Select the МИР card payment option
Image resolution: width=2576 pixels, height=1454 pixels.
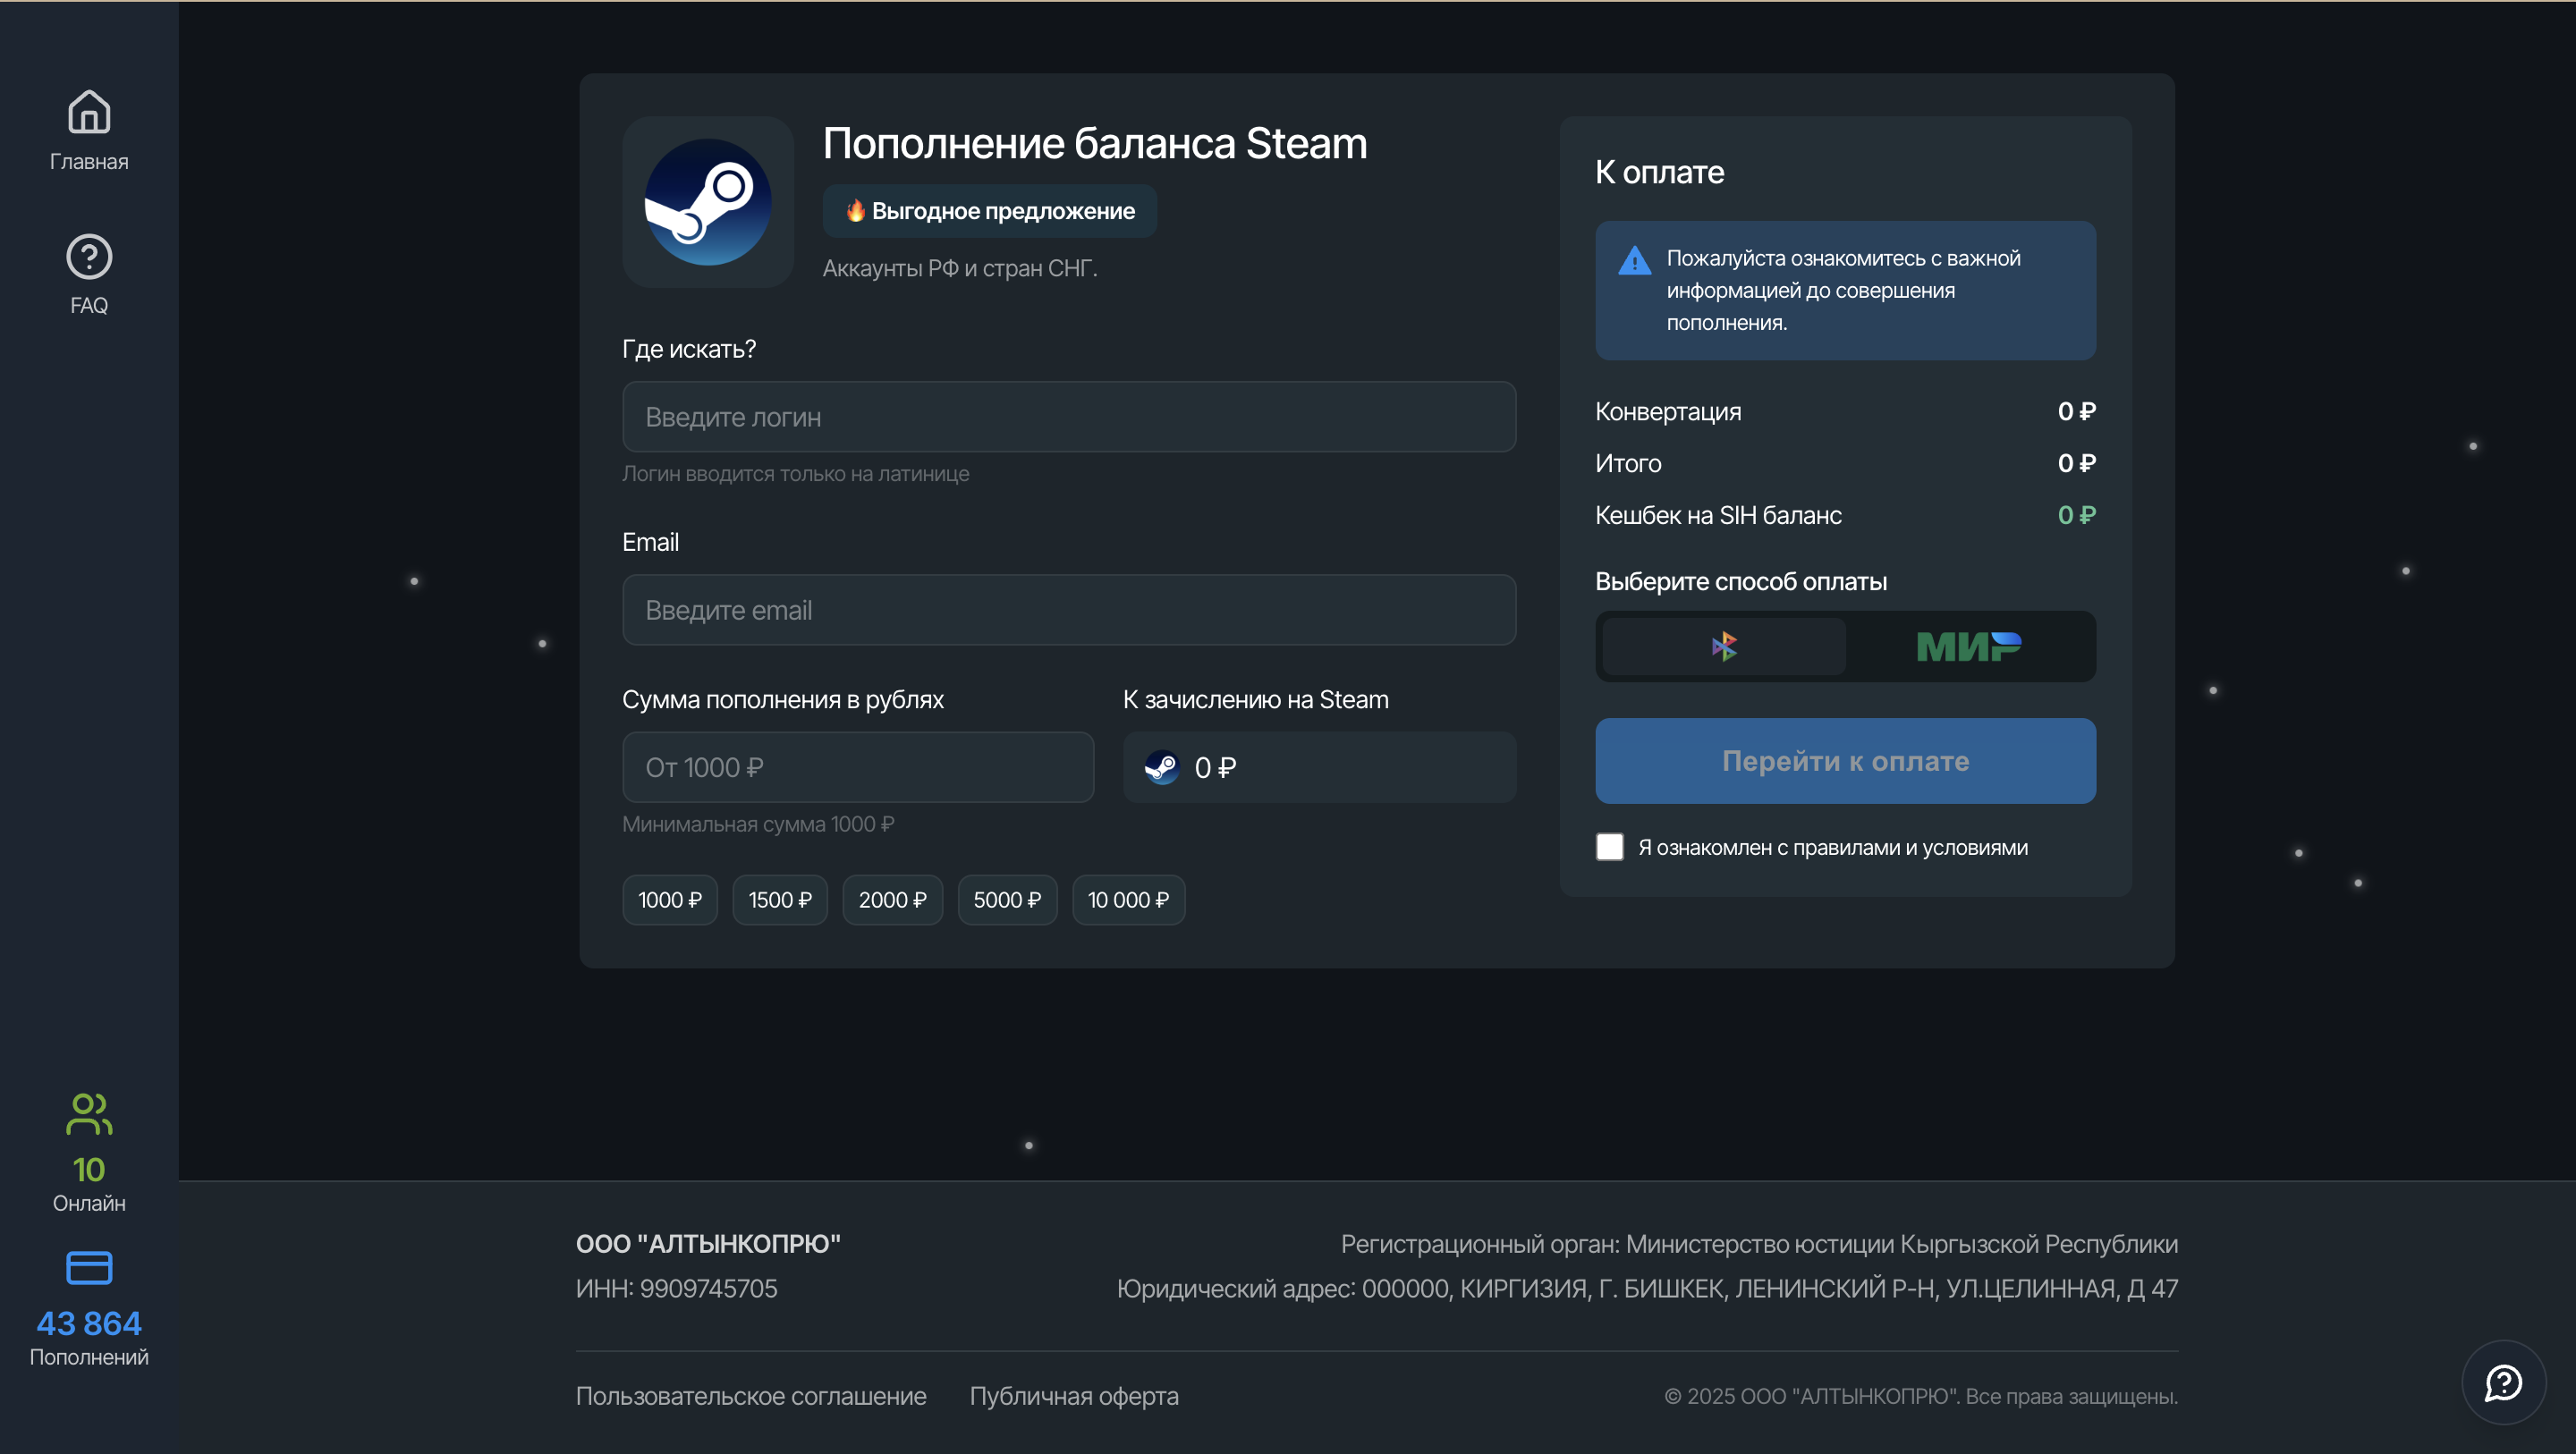1968,646
